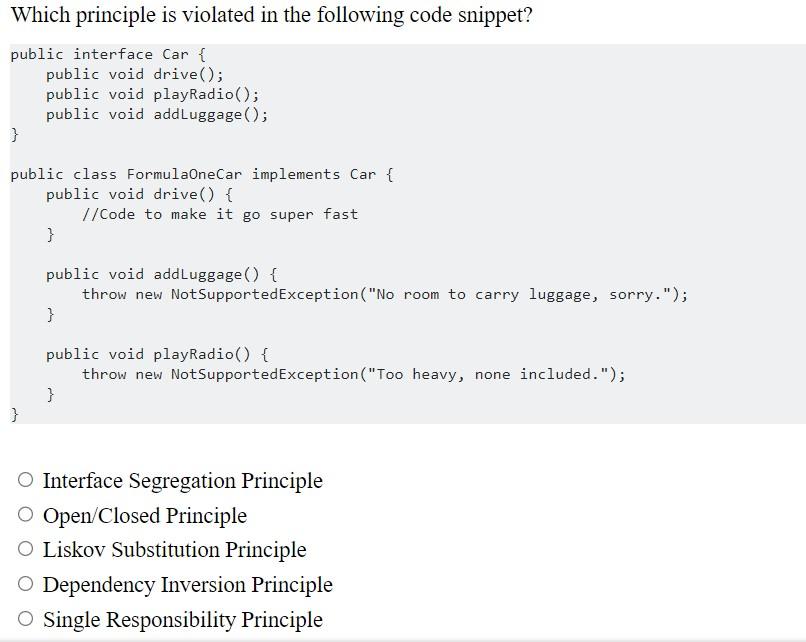
Task: Click the Single Responsibility Principle label text
Action: click(x=183, y=620)
